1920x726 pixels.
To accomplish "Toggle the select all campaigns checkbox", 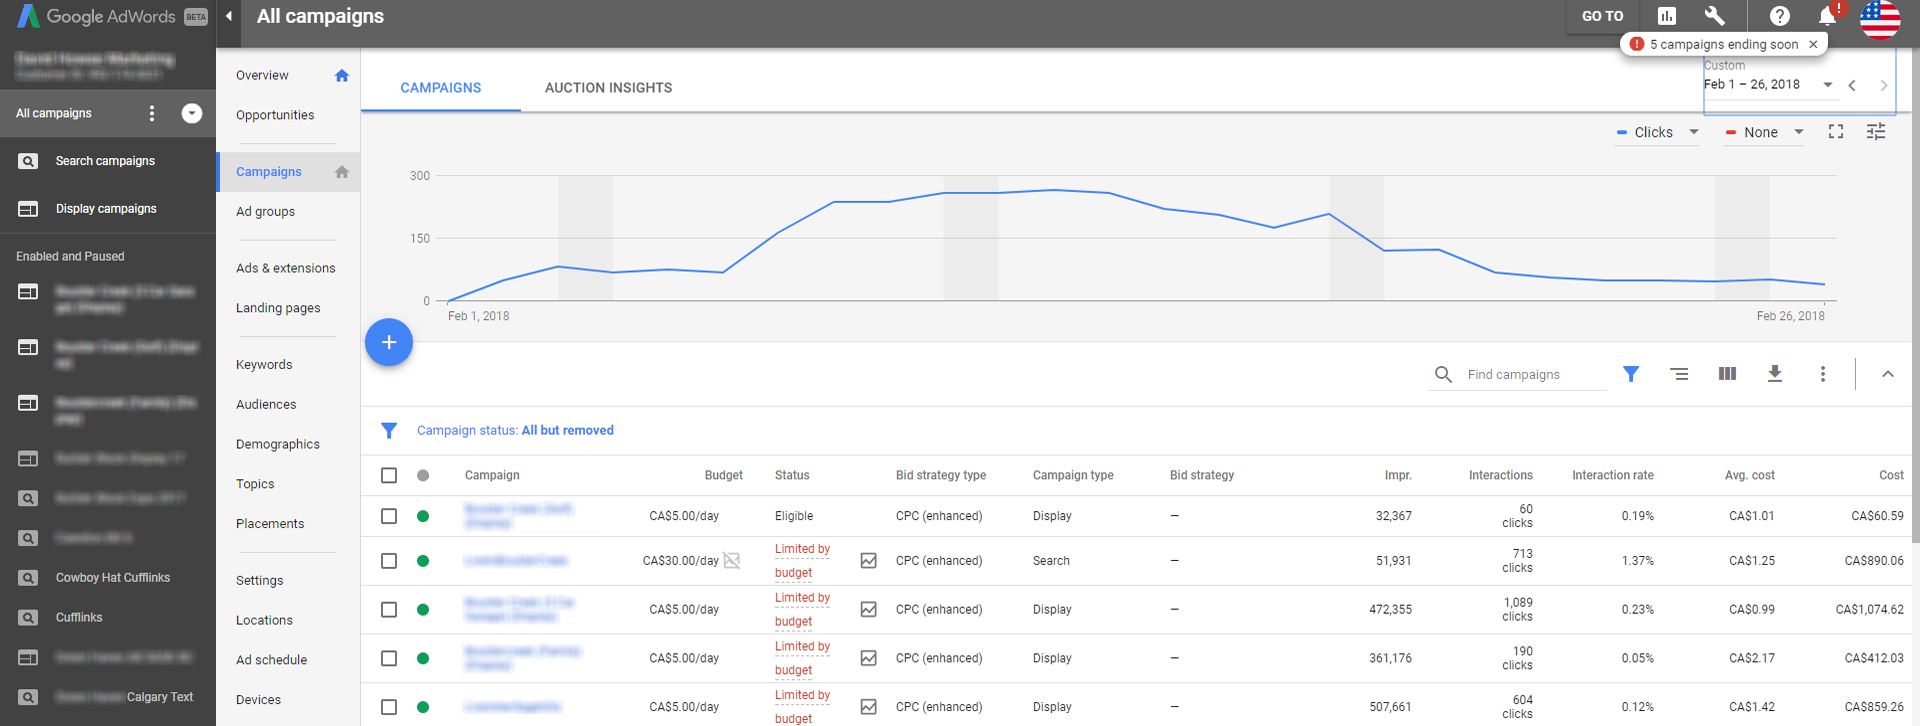I will (389, 475).
